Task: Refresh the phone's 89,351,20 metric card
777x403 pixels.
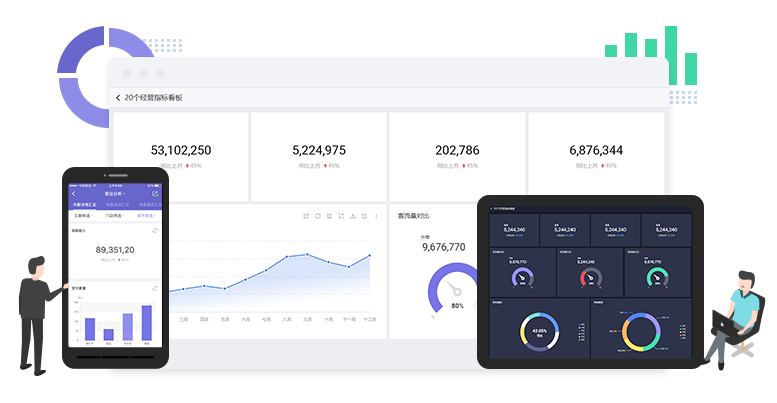Action: [155, 230]
